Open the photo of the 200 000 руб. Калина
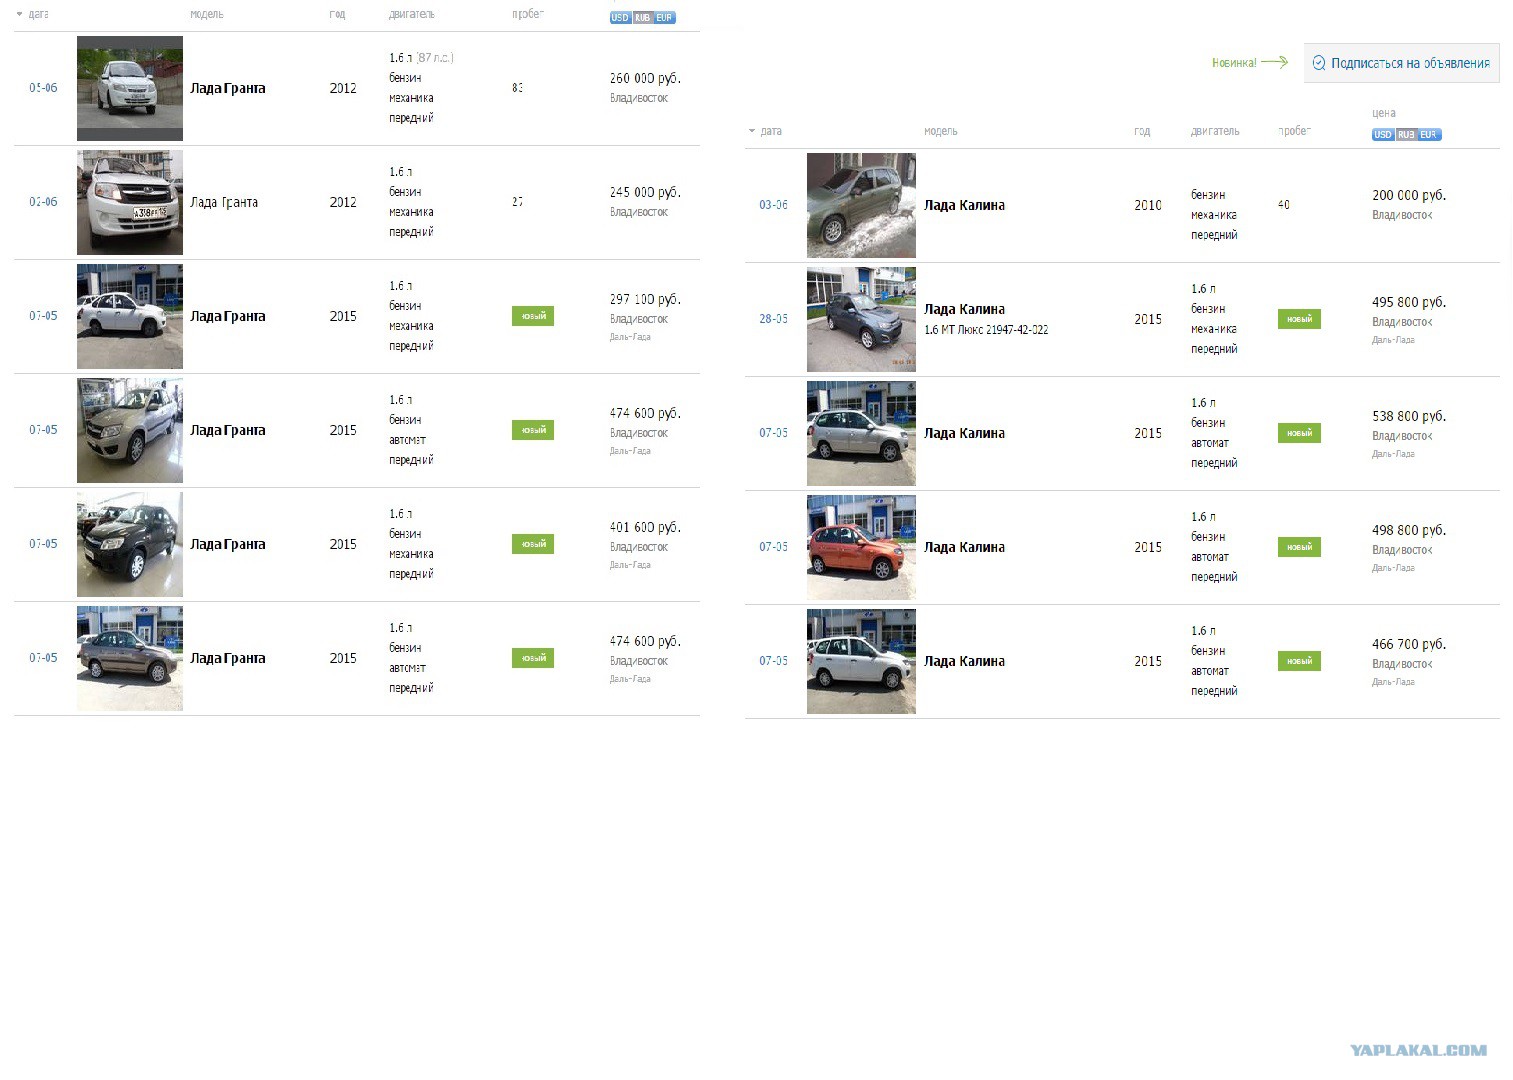Screen dimensions: 1513x1080 [861, 205]
